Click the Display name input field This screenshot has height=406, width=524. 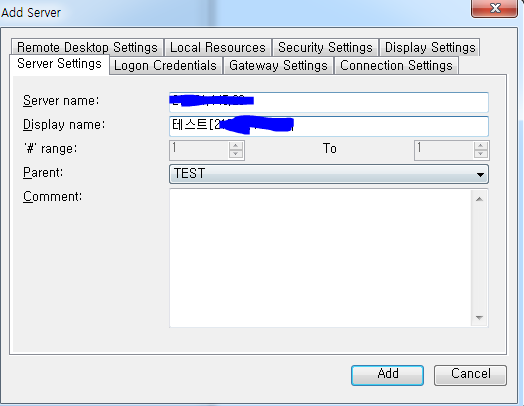[329, 126]
